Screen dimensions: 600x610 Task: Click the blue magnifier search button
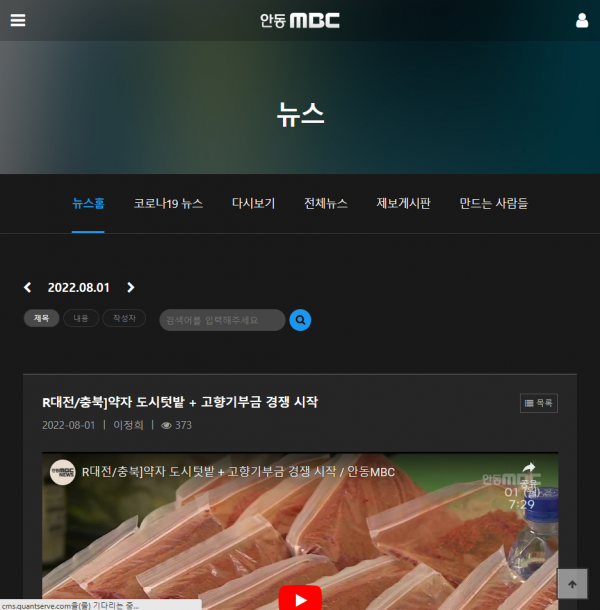pyautogui.click(x=300, y=320)
